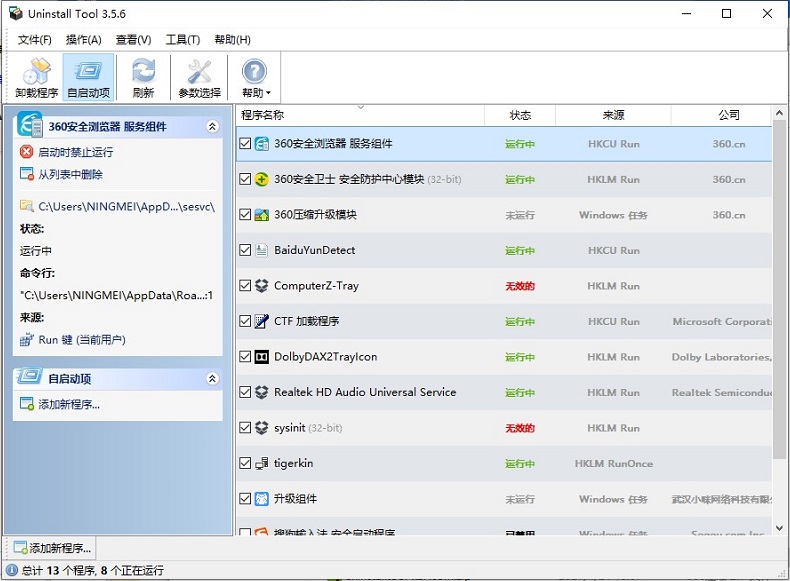Click the status bar info icon

click(12, 570)
